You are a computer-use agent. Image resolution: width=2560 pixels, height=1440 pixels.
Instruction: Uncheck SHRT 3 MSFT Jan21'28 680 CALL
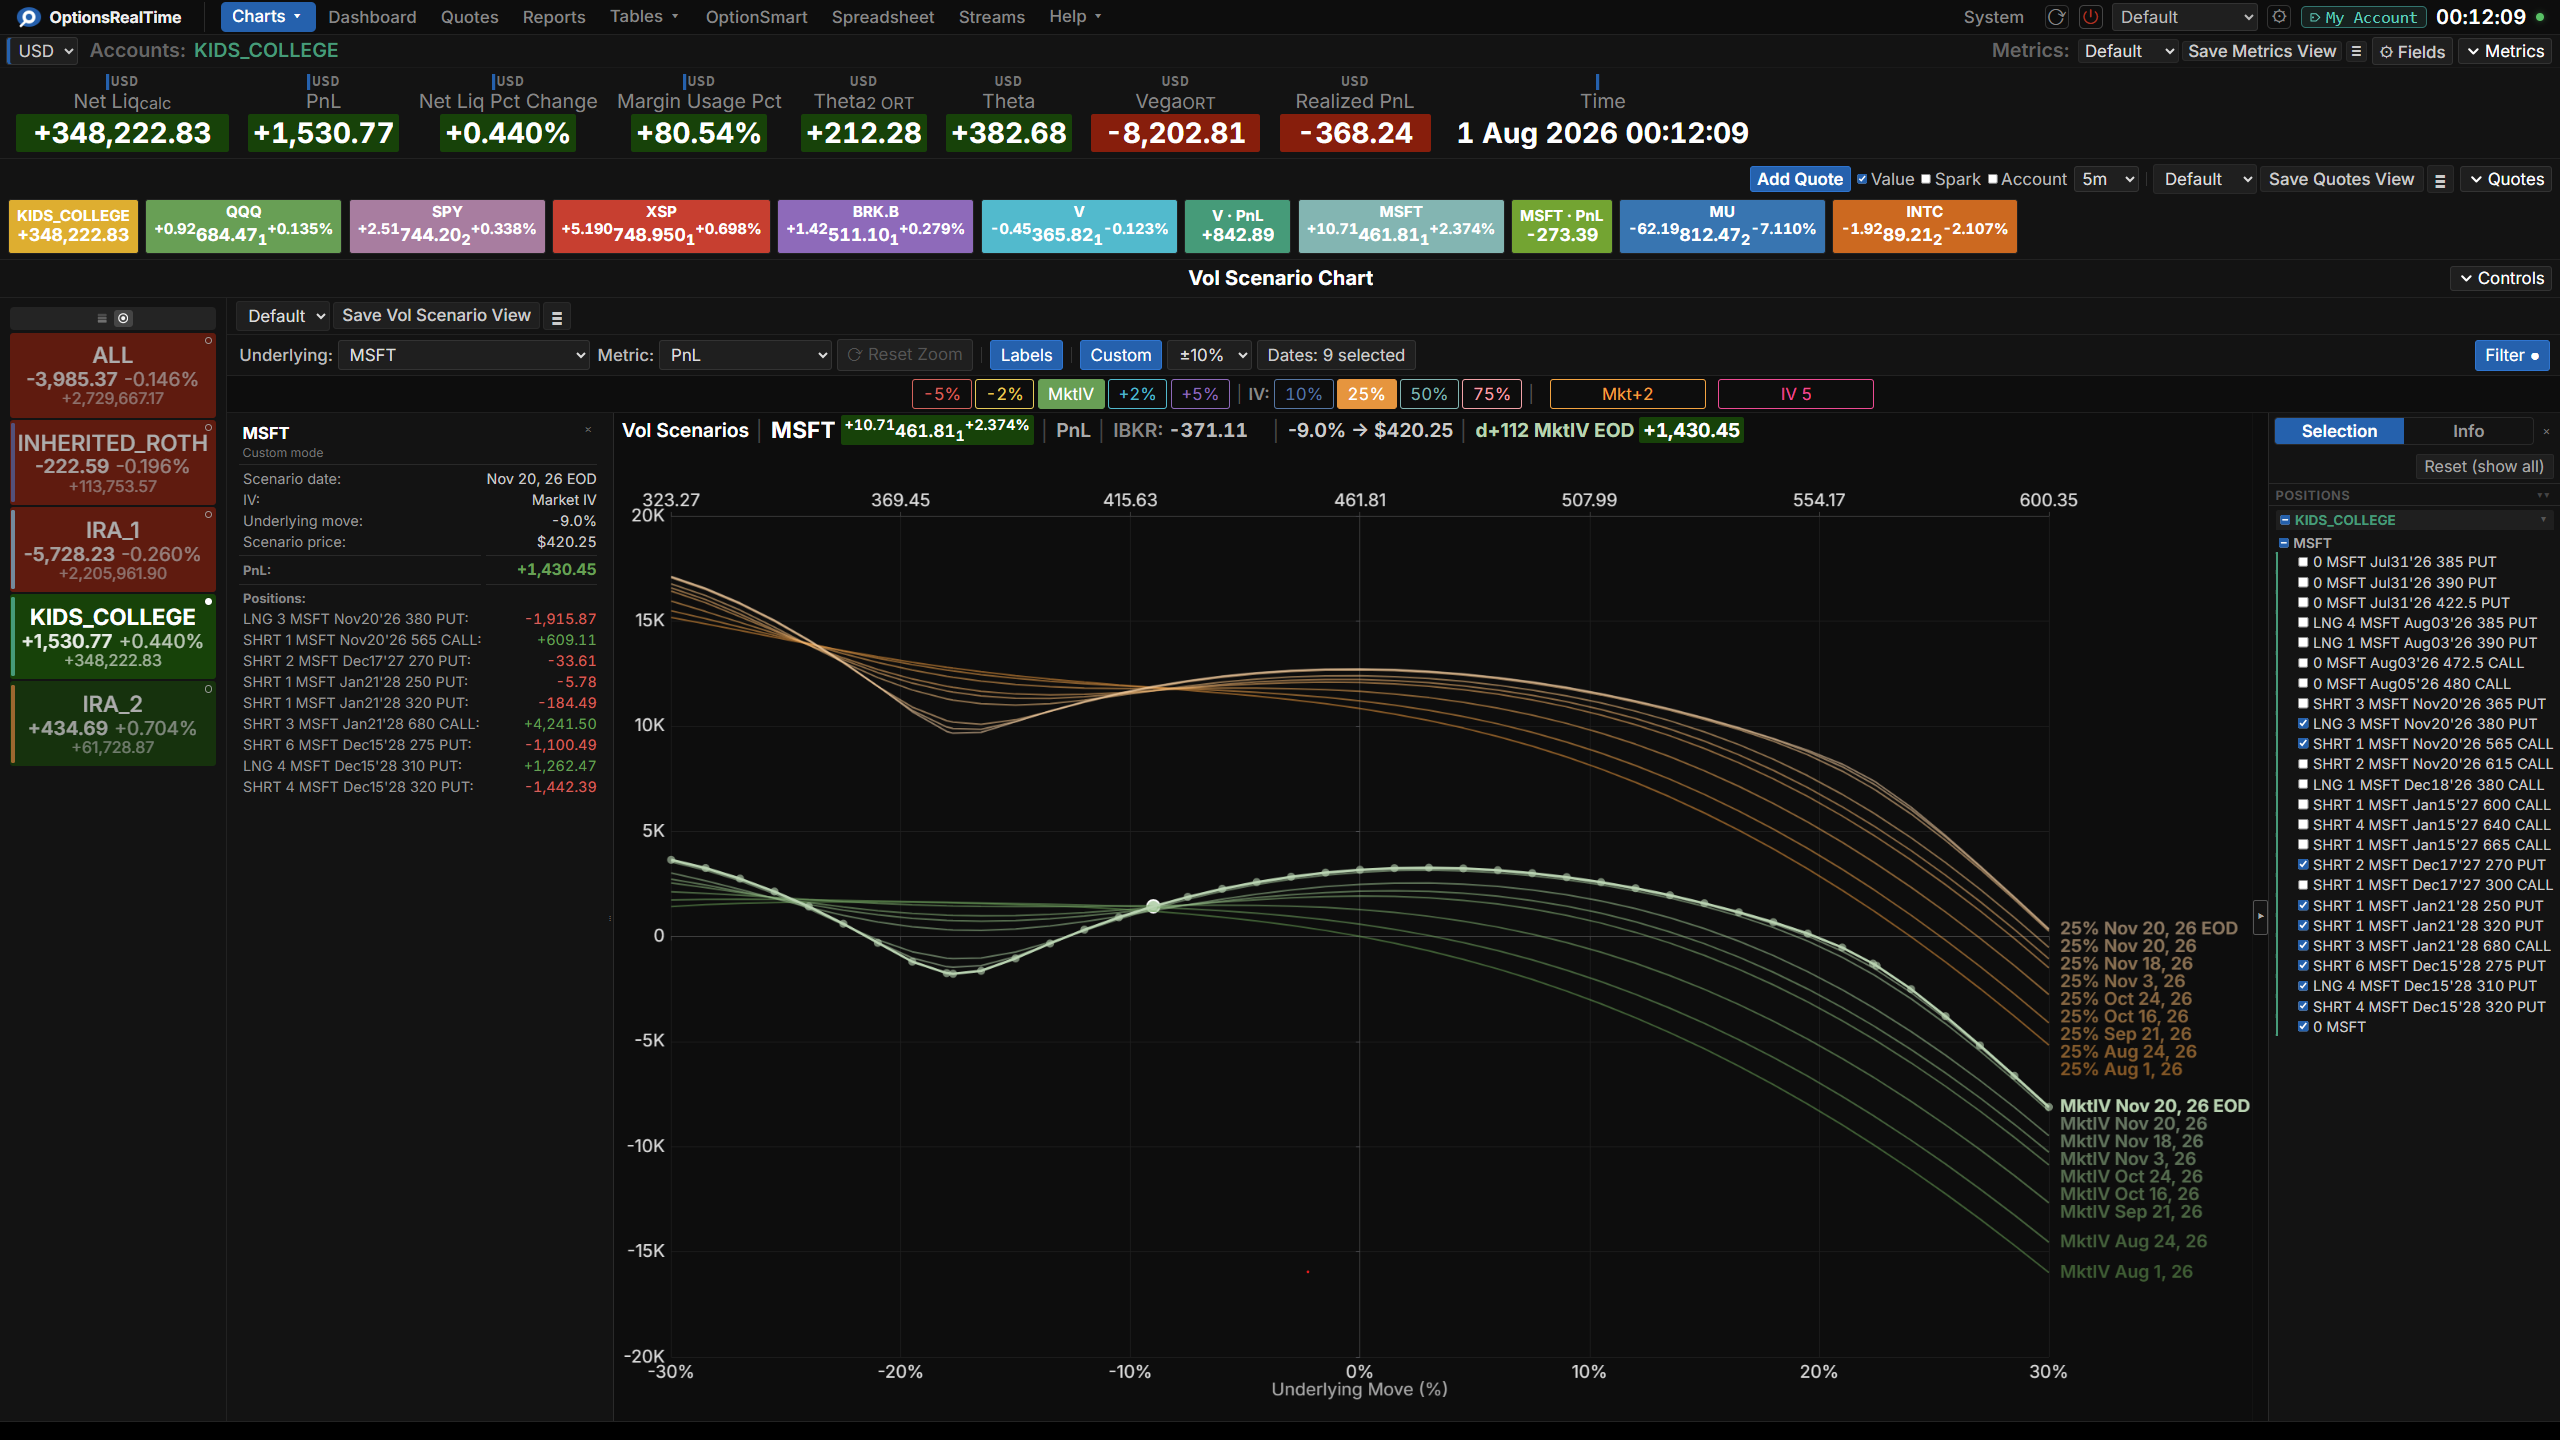coord(2304,946)
